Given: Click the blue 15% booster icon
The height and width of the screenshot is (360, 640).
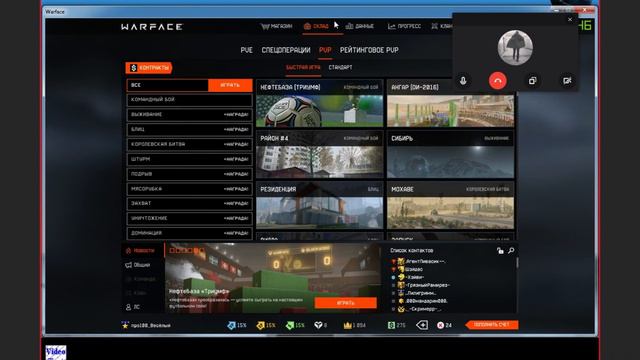Looking at the screenshot, I should click(x=231, y=325).
